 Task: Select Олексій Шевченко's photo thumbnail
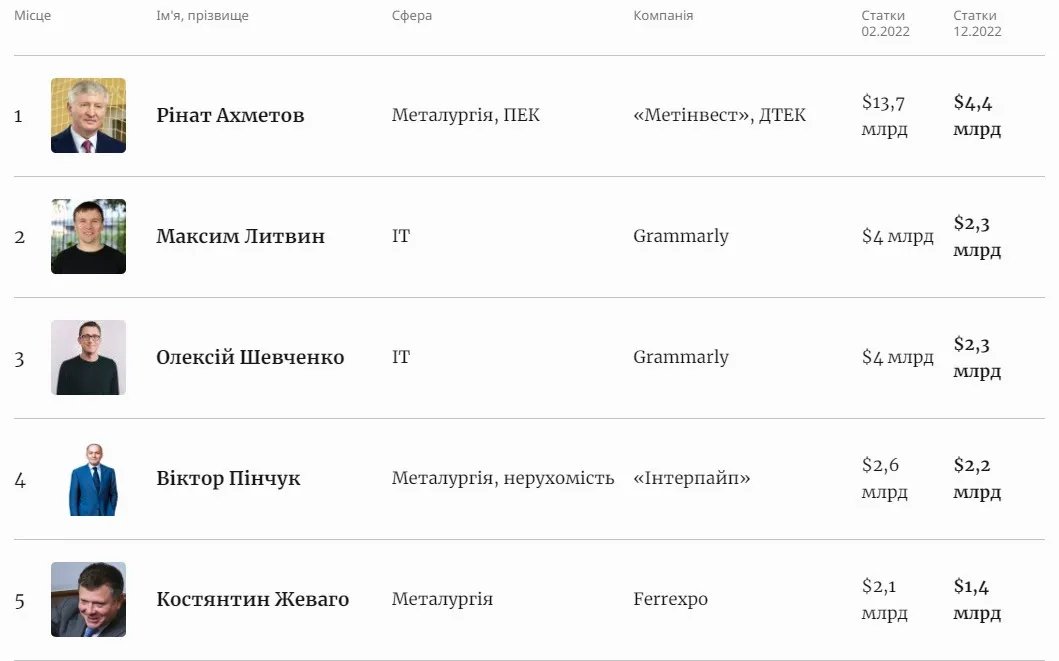coord(88,358)
